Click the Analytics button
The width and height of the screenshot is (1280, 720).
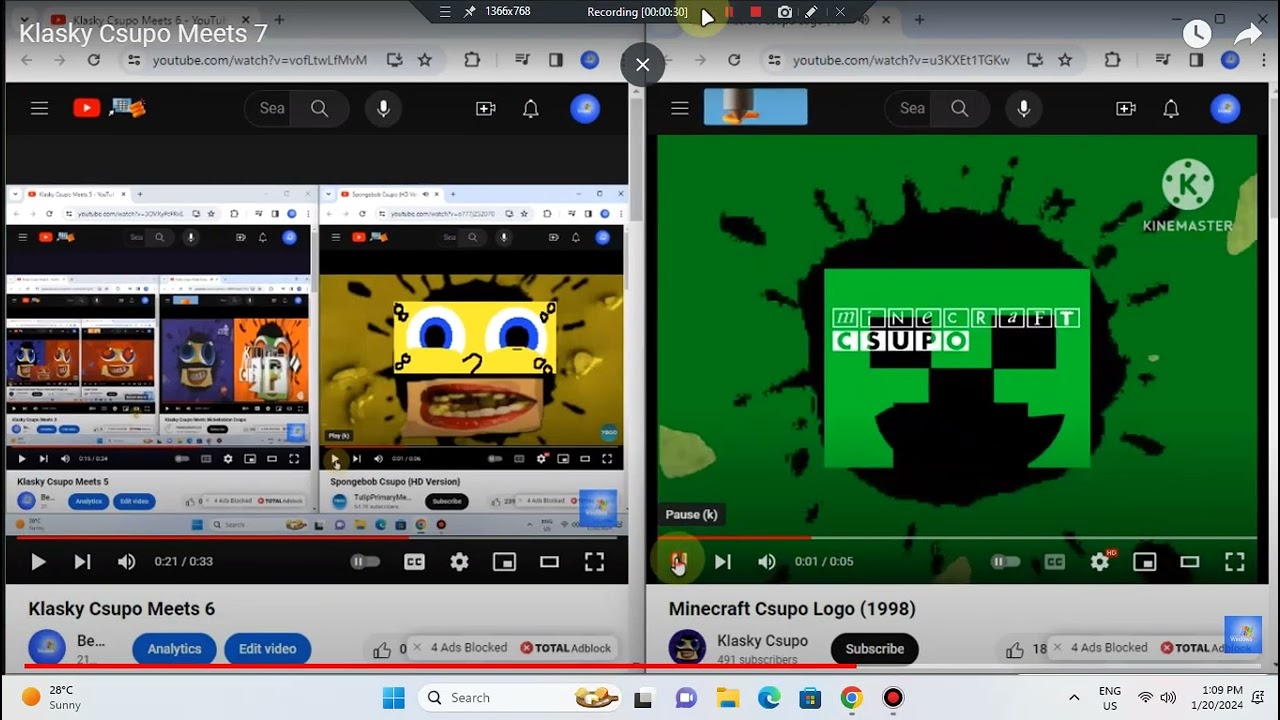(x=174, y=649)
